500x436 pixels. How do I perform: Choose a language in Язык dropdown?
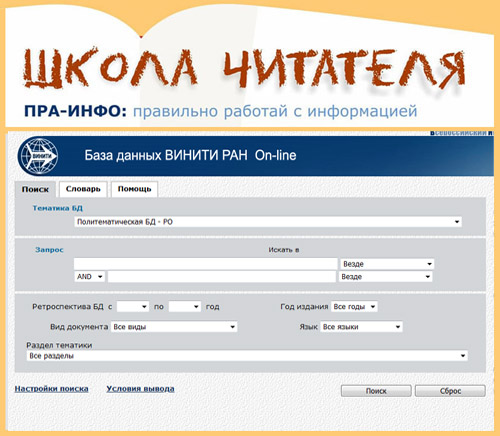coord(361,327)
